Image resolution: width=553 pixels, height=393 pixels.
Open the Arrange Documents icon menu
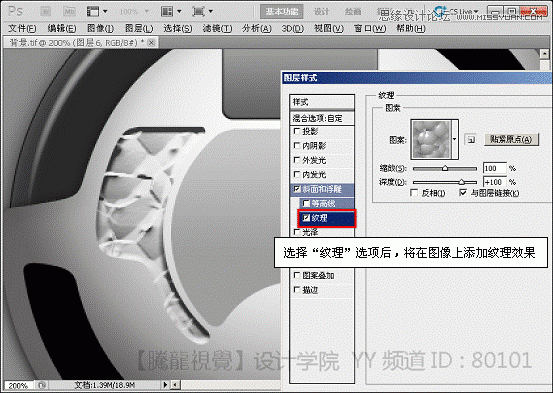click(171, 12)
